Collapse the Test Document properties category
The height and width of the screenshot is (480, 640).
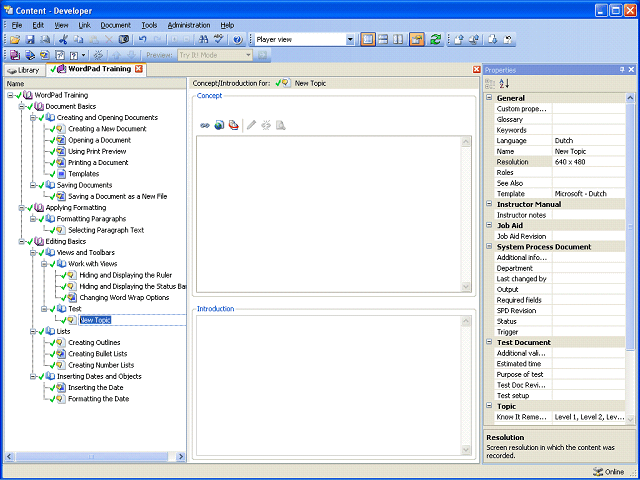click(x=489, y=342)
